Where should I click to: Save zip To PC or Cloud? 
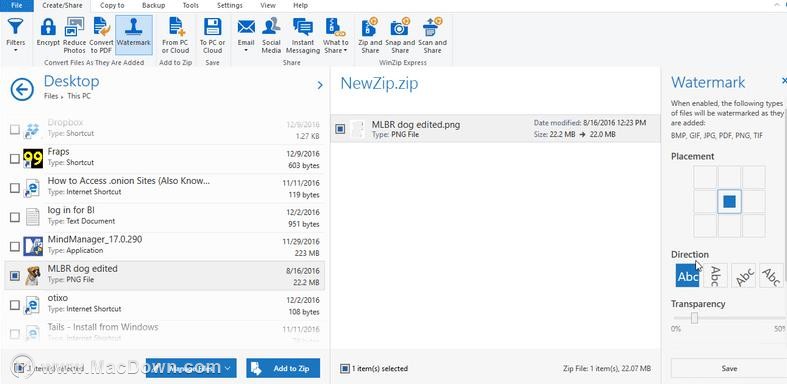click(212, 35)
